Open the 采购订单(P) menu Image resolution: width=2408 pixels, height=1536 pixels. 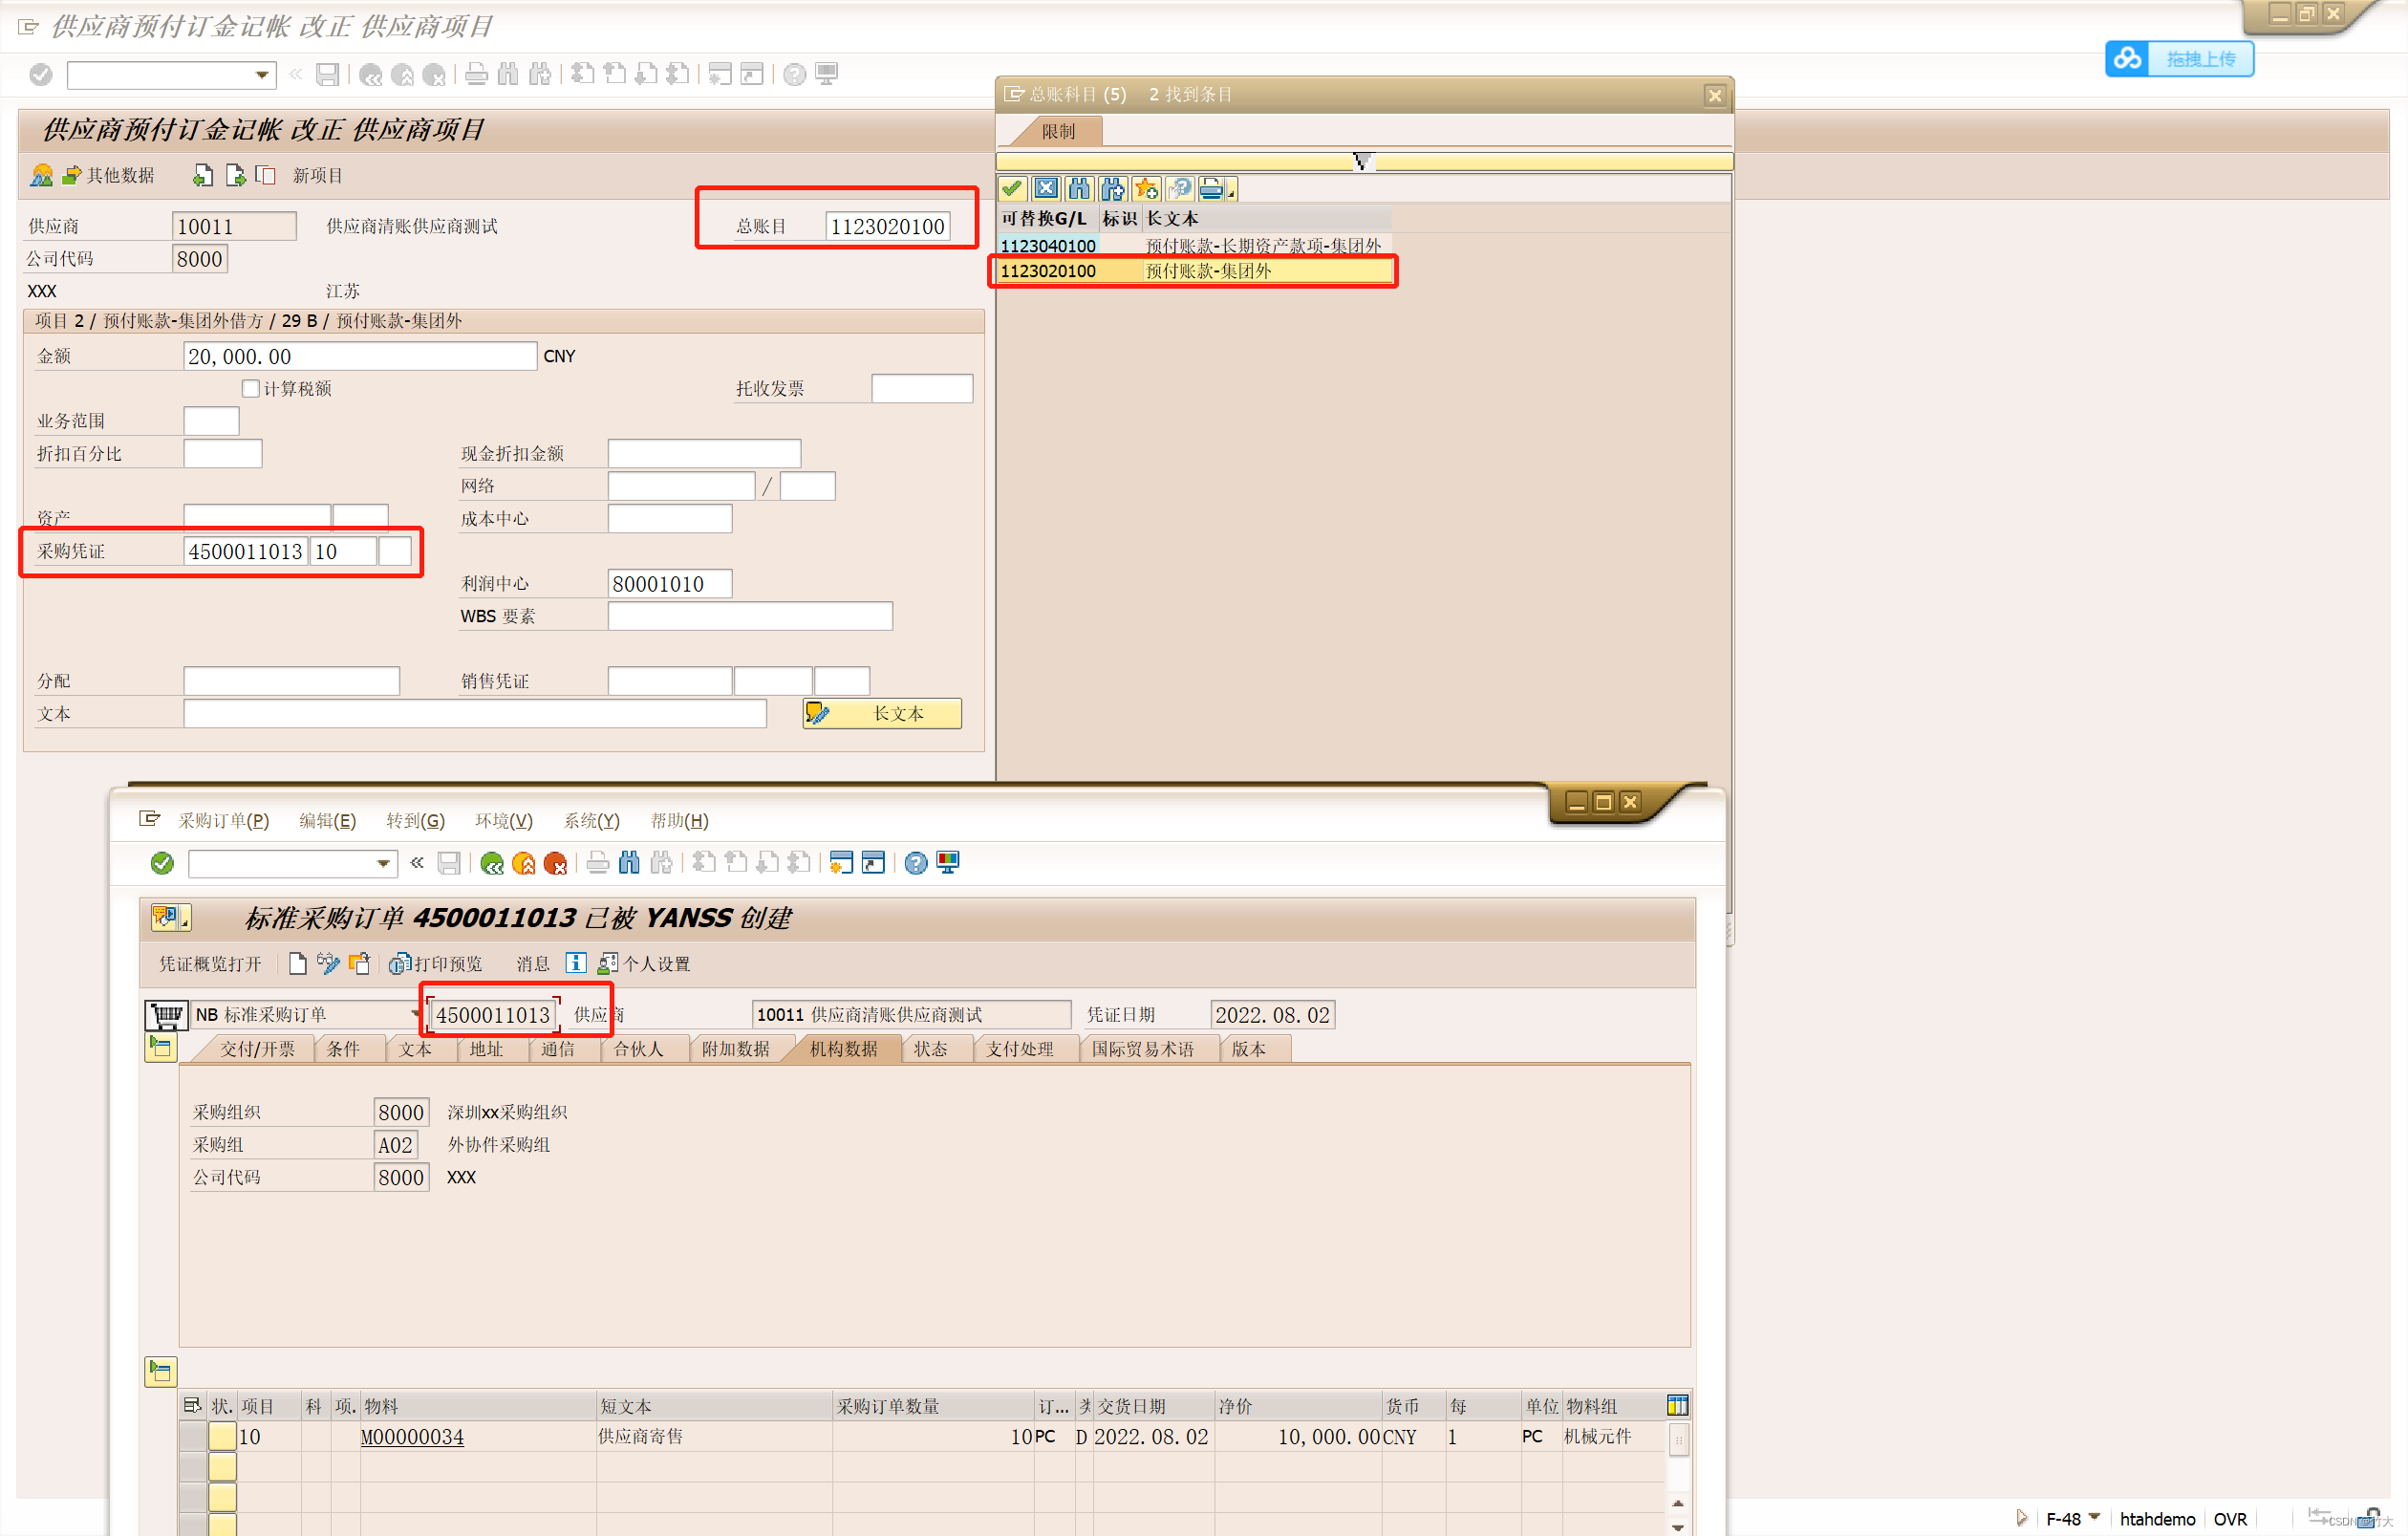point(223,820)
